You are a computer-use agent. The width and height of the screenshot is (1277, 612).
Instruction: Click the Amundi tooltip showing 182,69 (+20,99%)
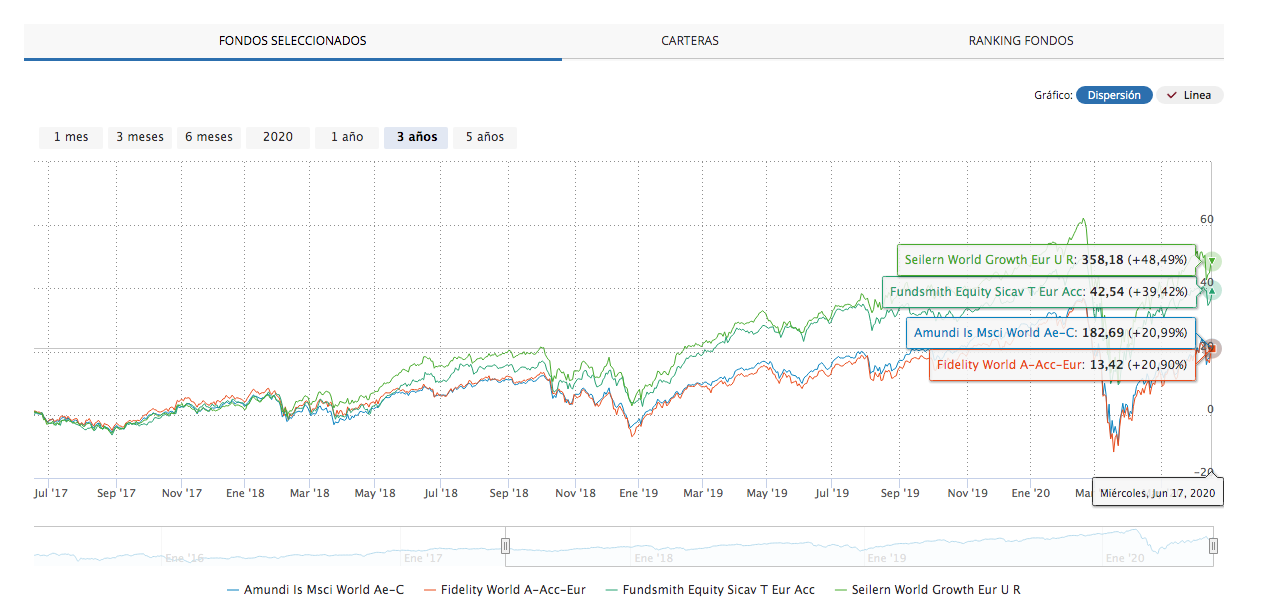(x=1051, y=331)
